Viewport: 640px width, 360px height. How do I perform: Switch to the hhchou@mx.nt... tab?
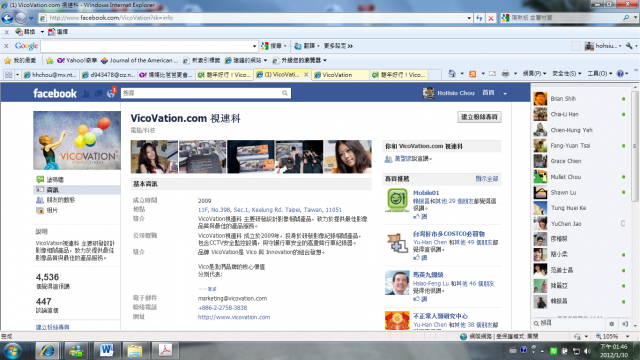[50, 75]
